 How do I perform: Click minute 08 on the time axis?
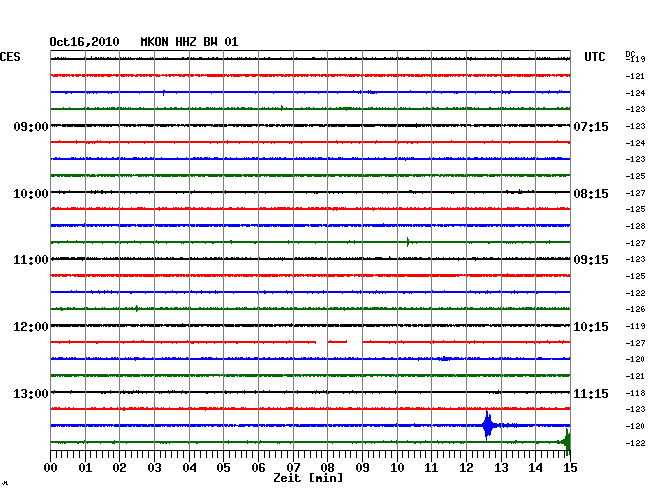coord(327,468)
